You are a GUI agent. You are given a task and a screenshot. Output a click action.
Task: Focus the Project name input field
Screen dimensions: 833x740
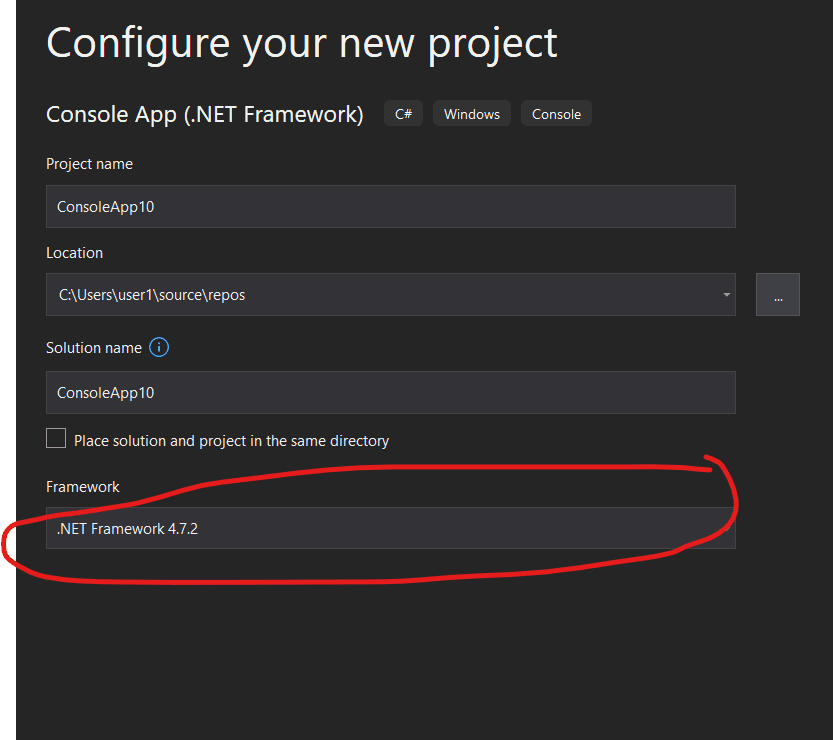390,207
